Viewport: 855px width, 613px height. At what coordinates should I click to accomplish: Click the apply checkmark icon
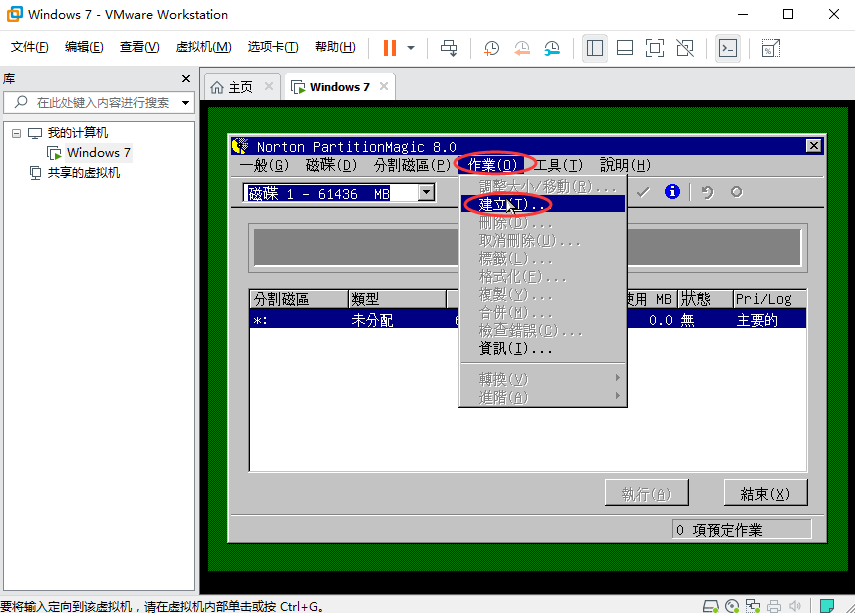point(643,192)
